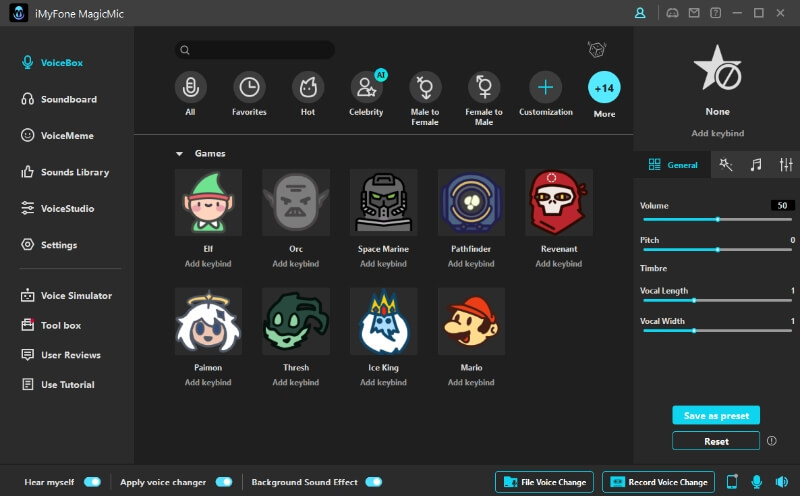Screen dimensions: 800x496
Task: Select the Hot voices category
Action: (x=308, y=87)
